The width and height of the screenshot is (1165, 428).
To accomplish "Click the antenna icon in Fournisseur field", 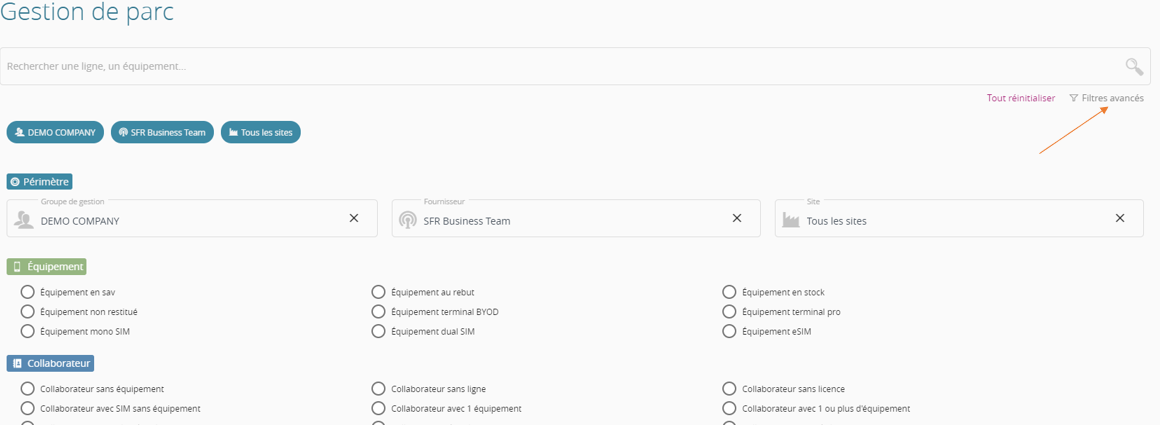I will coord(408,220).
